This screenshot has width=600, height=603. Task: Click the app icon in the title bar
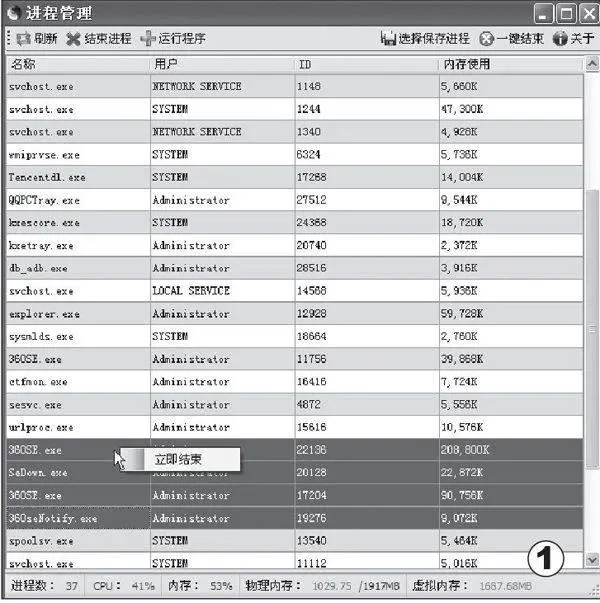[14, 13]
